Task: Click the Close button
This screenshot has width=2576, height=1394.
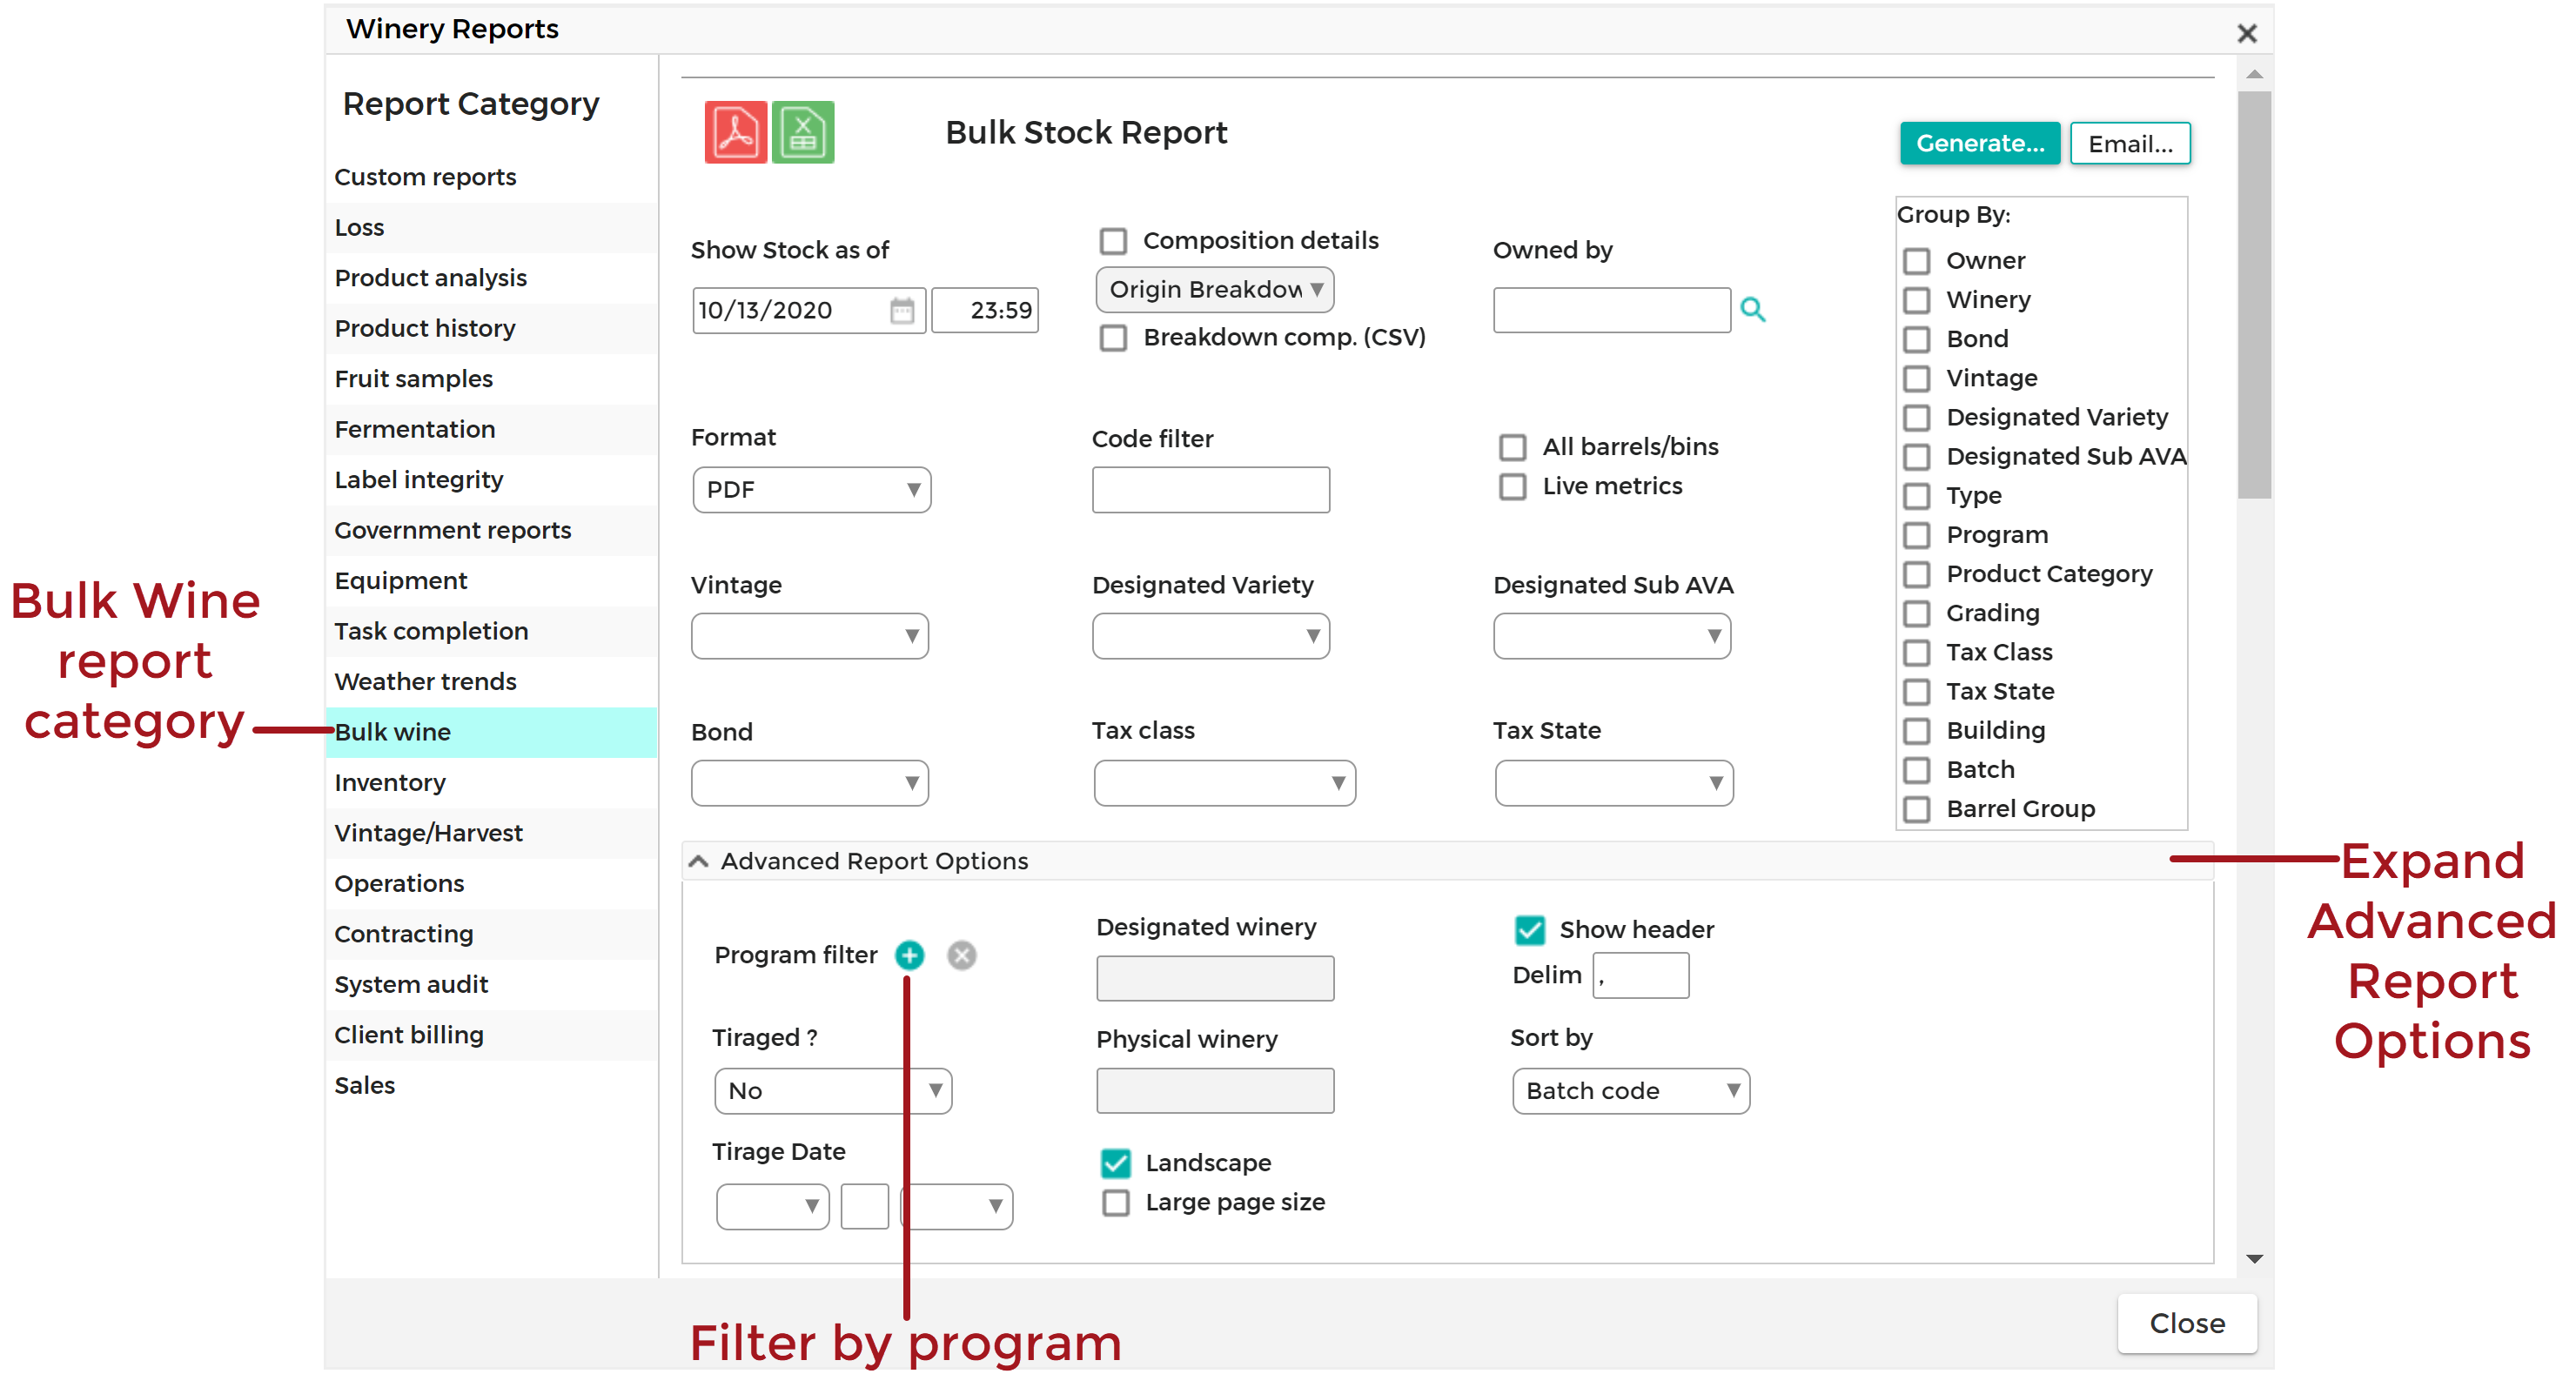Action: pyautogui.click(x=2186, y=1323)
